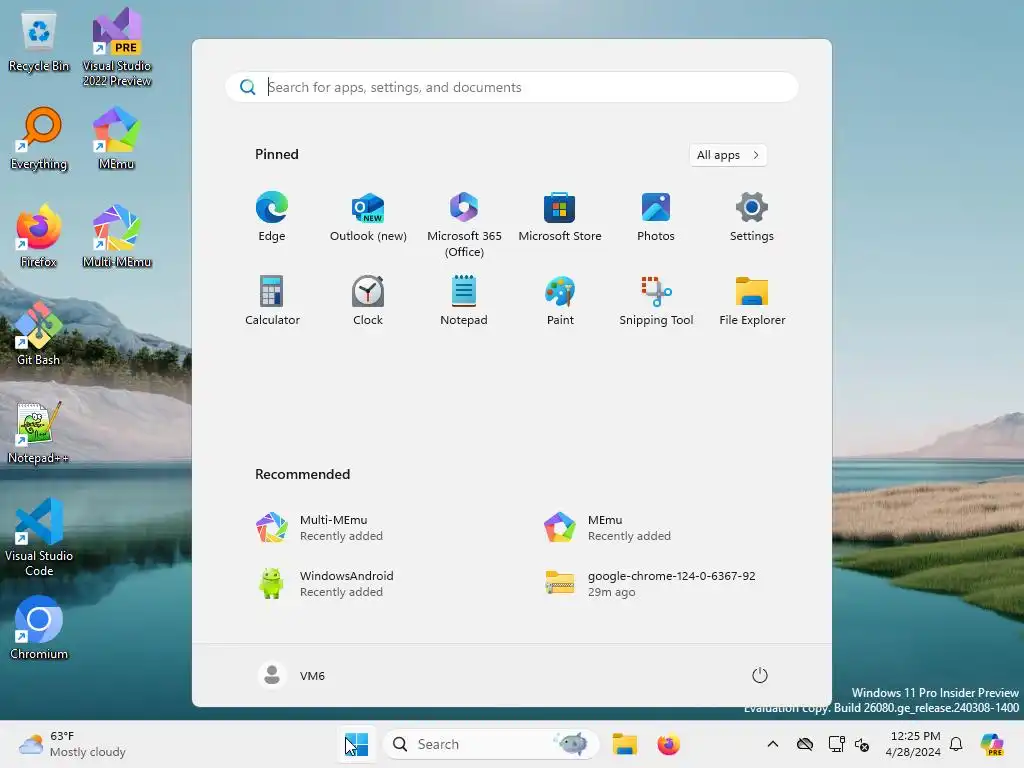This screenshot has height=768, width=1024.
Task: Launch Paint from pinned apps
Action: (x=560, y=301)
